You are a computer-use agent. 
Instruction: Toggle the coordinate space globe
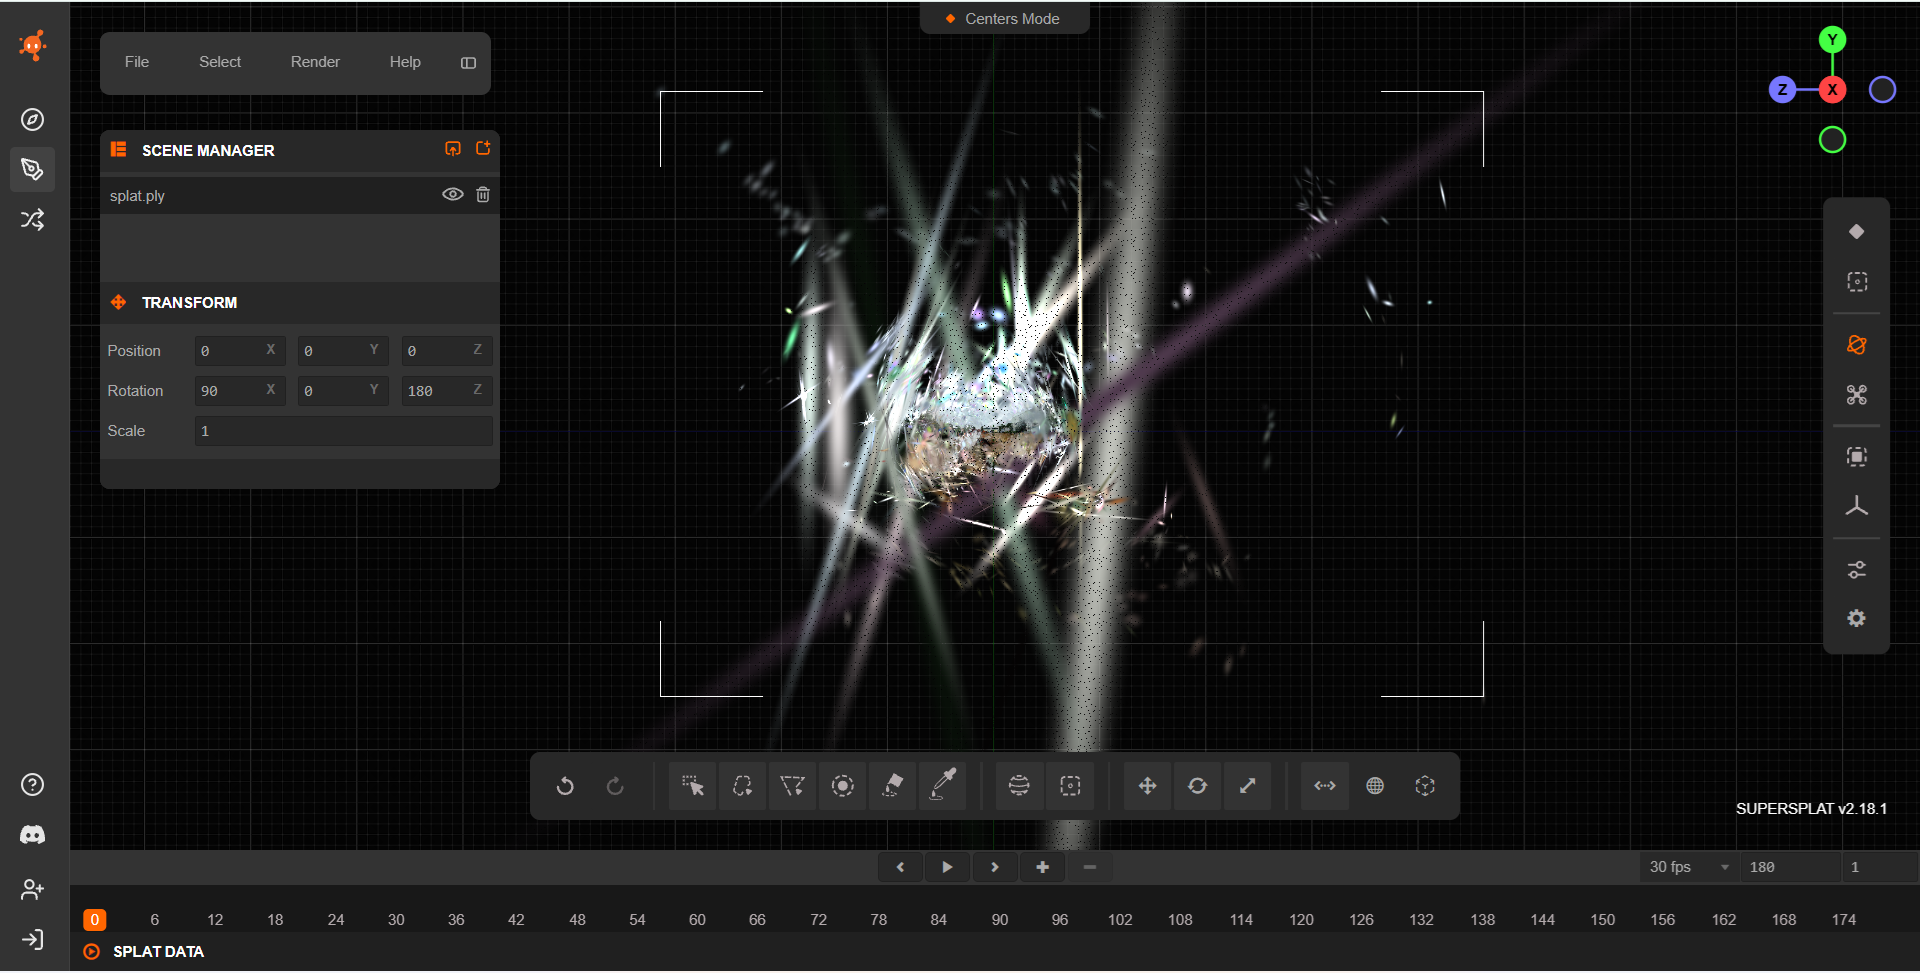click(x=1375, y=786)
